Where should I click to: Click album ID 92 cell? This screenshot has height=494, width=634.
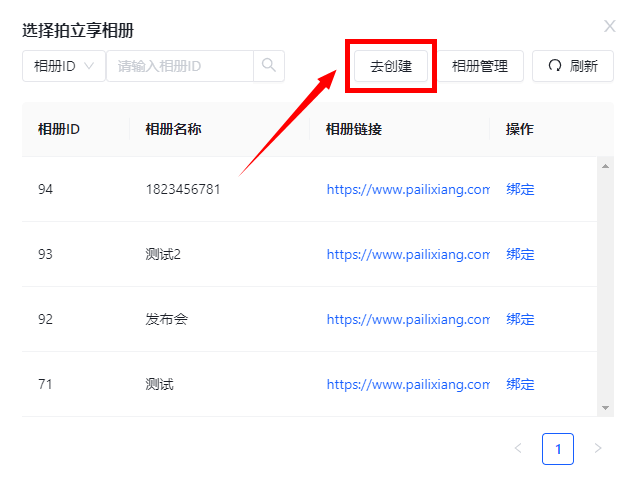click(45, 319)
